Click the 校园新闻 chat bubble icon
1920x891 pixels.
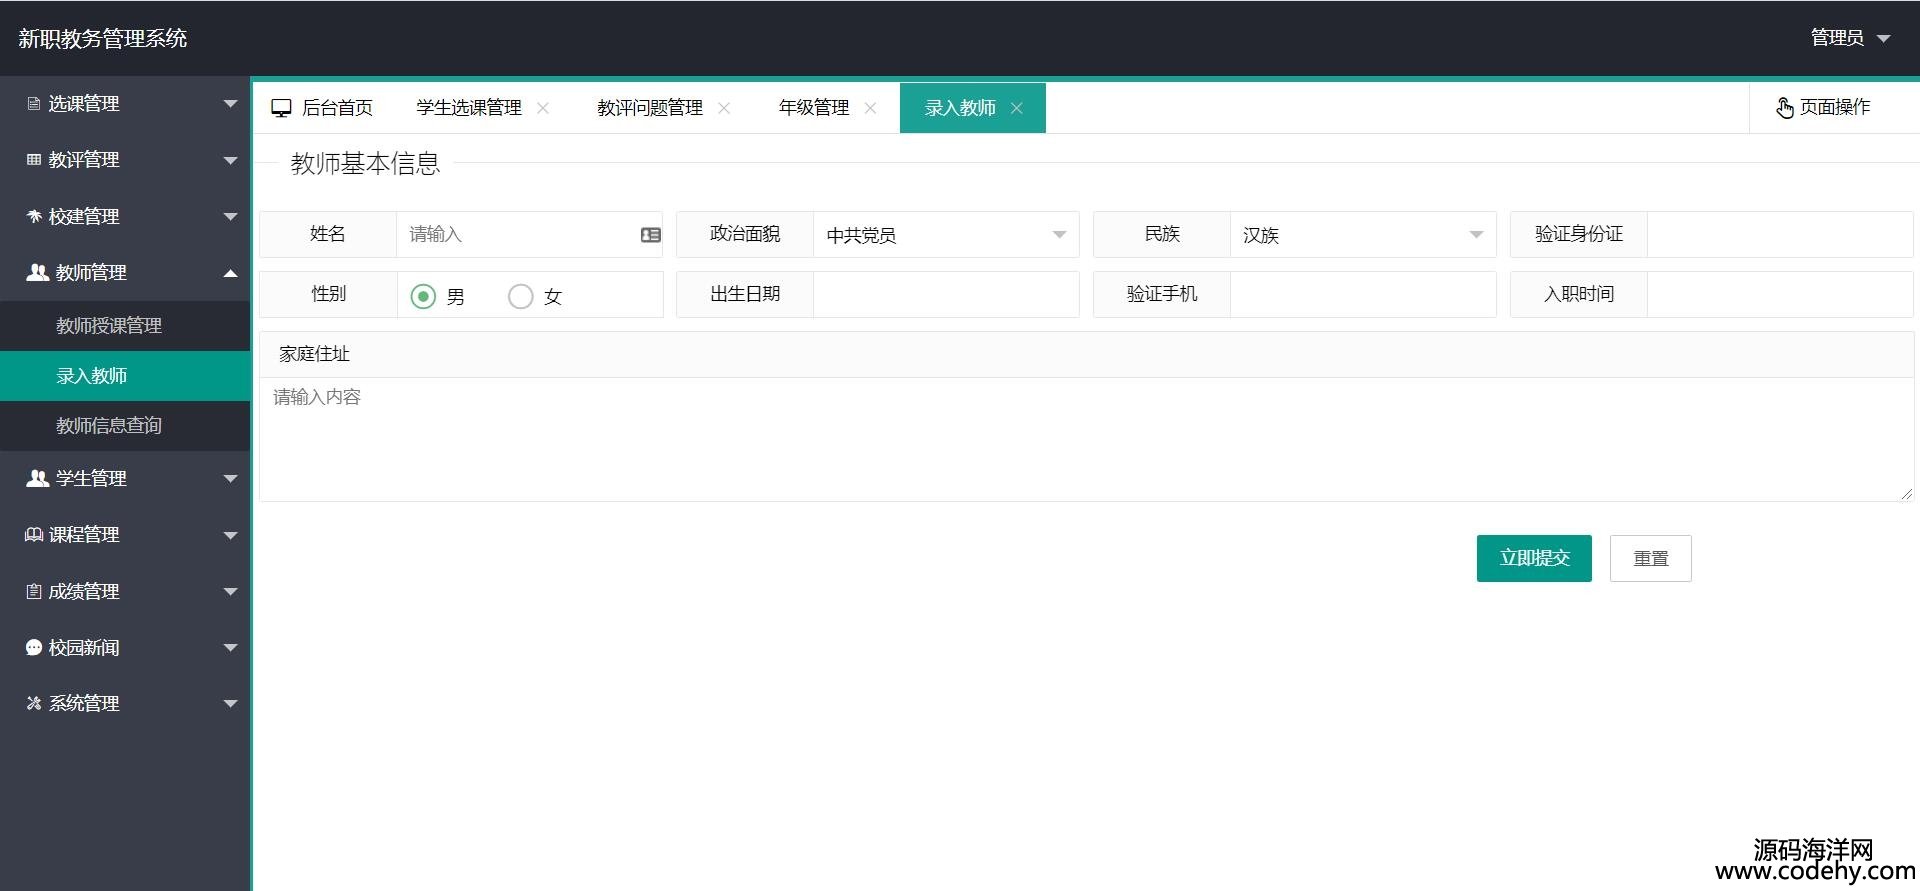[34, 647]
